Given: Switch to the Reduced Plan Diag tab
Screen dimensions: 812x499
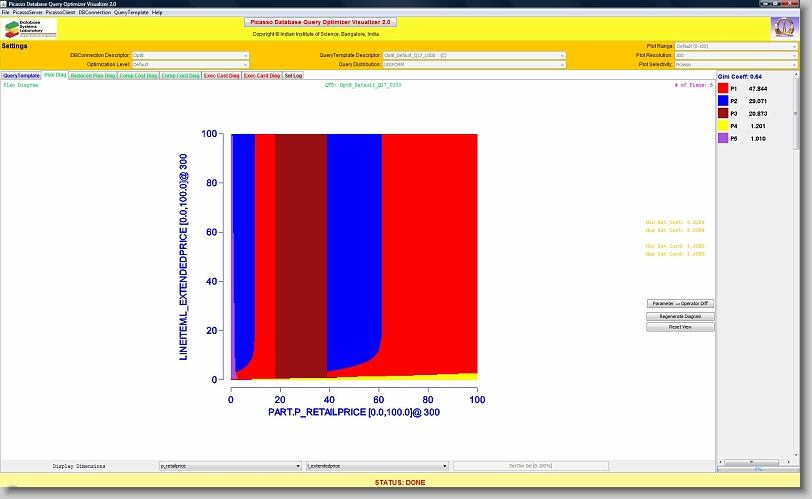Looking at the screenshot, I should (93, 75).
